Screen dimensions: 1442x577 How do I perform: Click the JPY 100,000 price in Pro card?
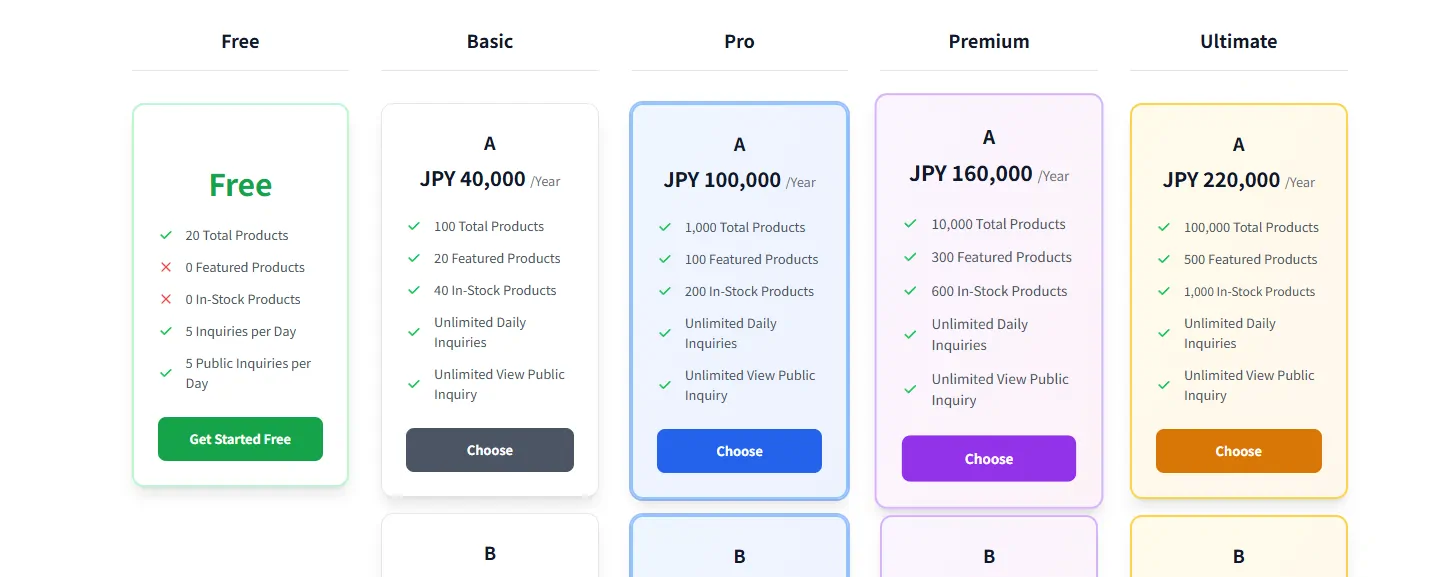click(722, 180)
